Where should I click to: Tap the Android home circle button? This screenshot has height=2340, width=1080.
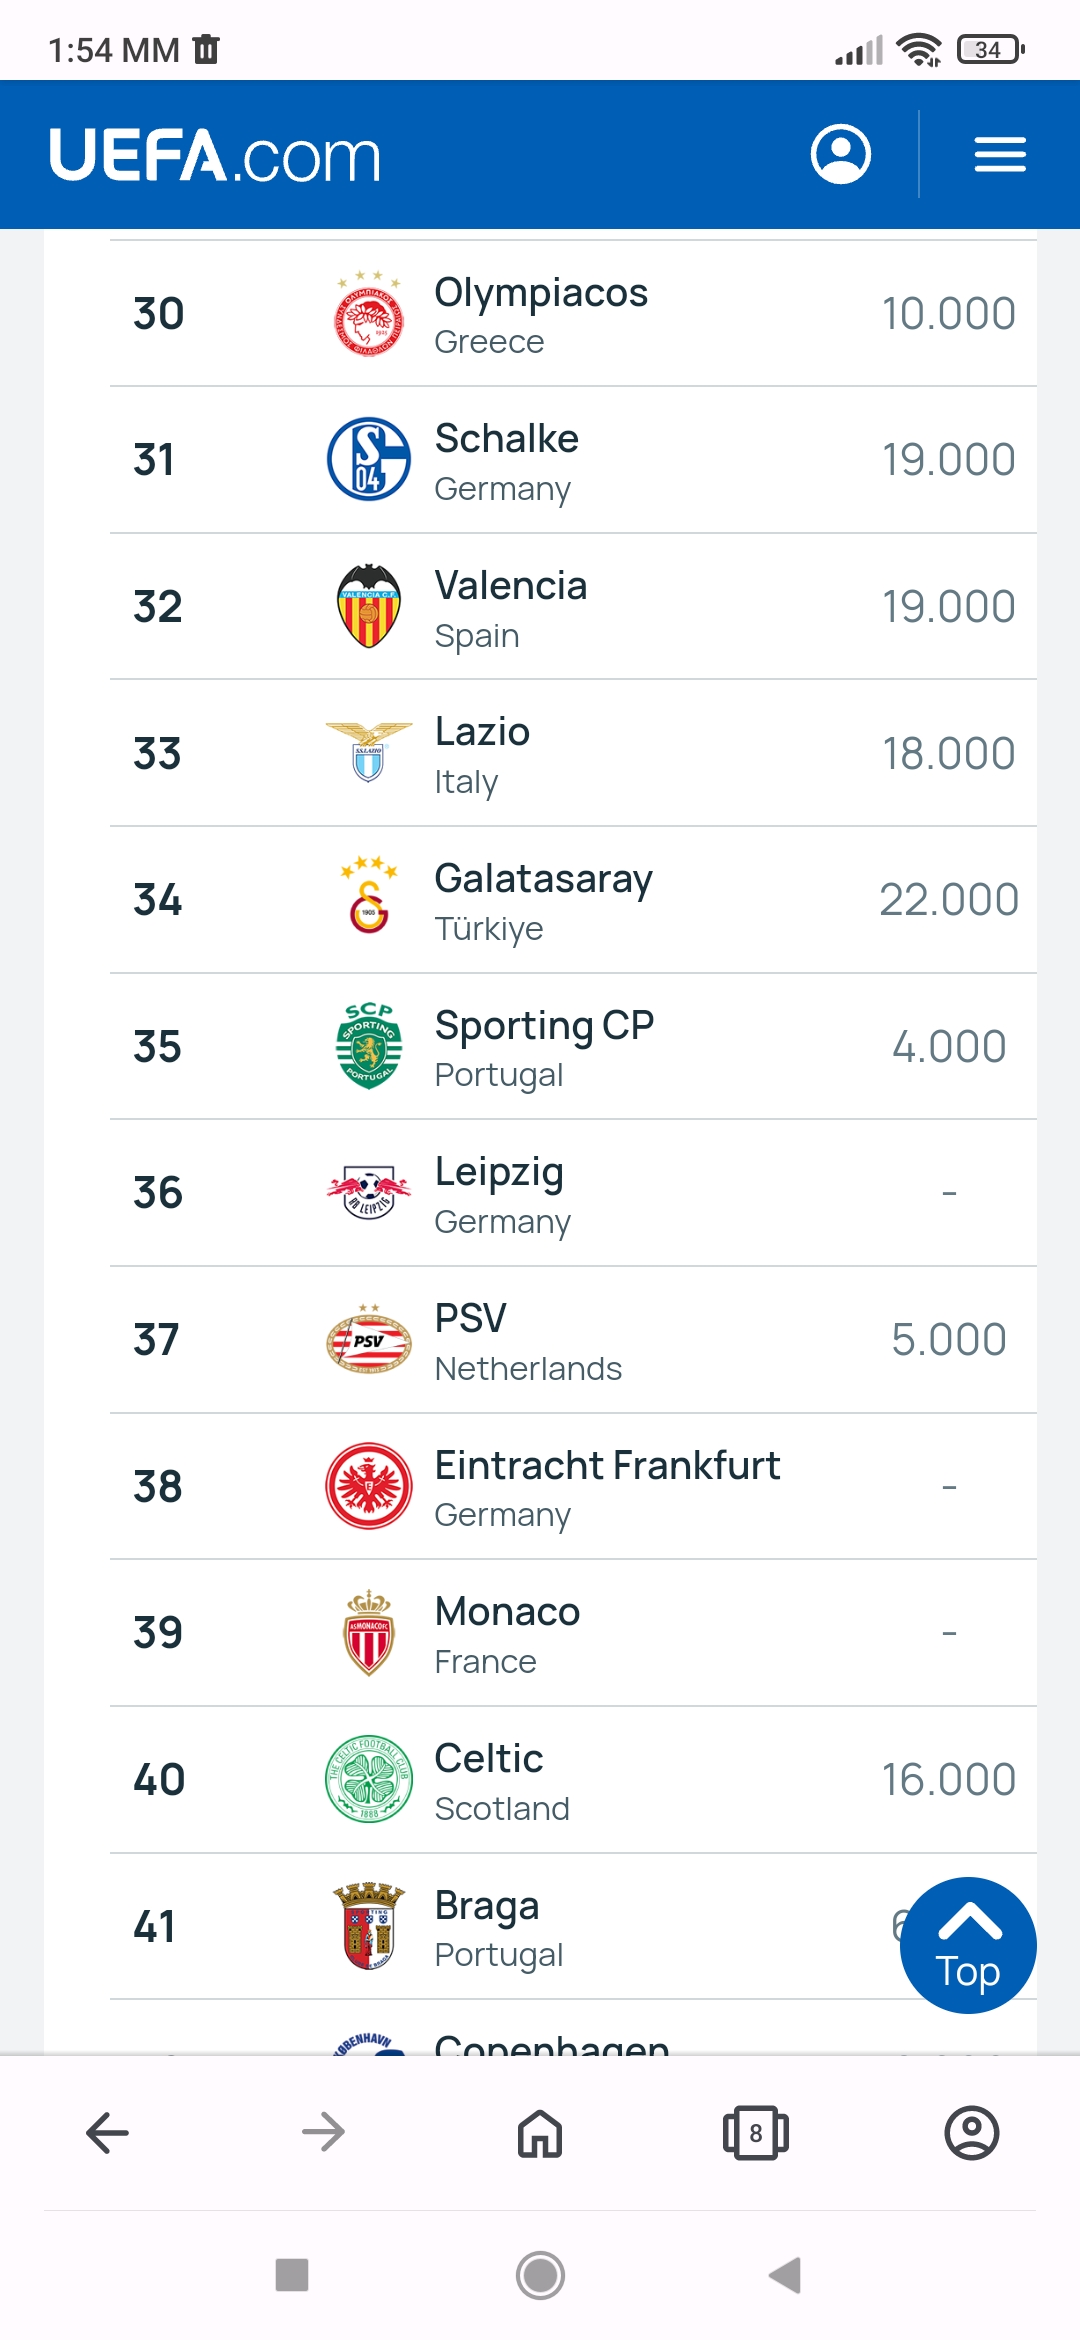click(x=540, y=2275)
